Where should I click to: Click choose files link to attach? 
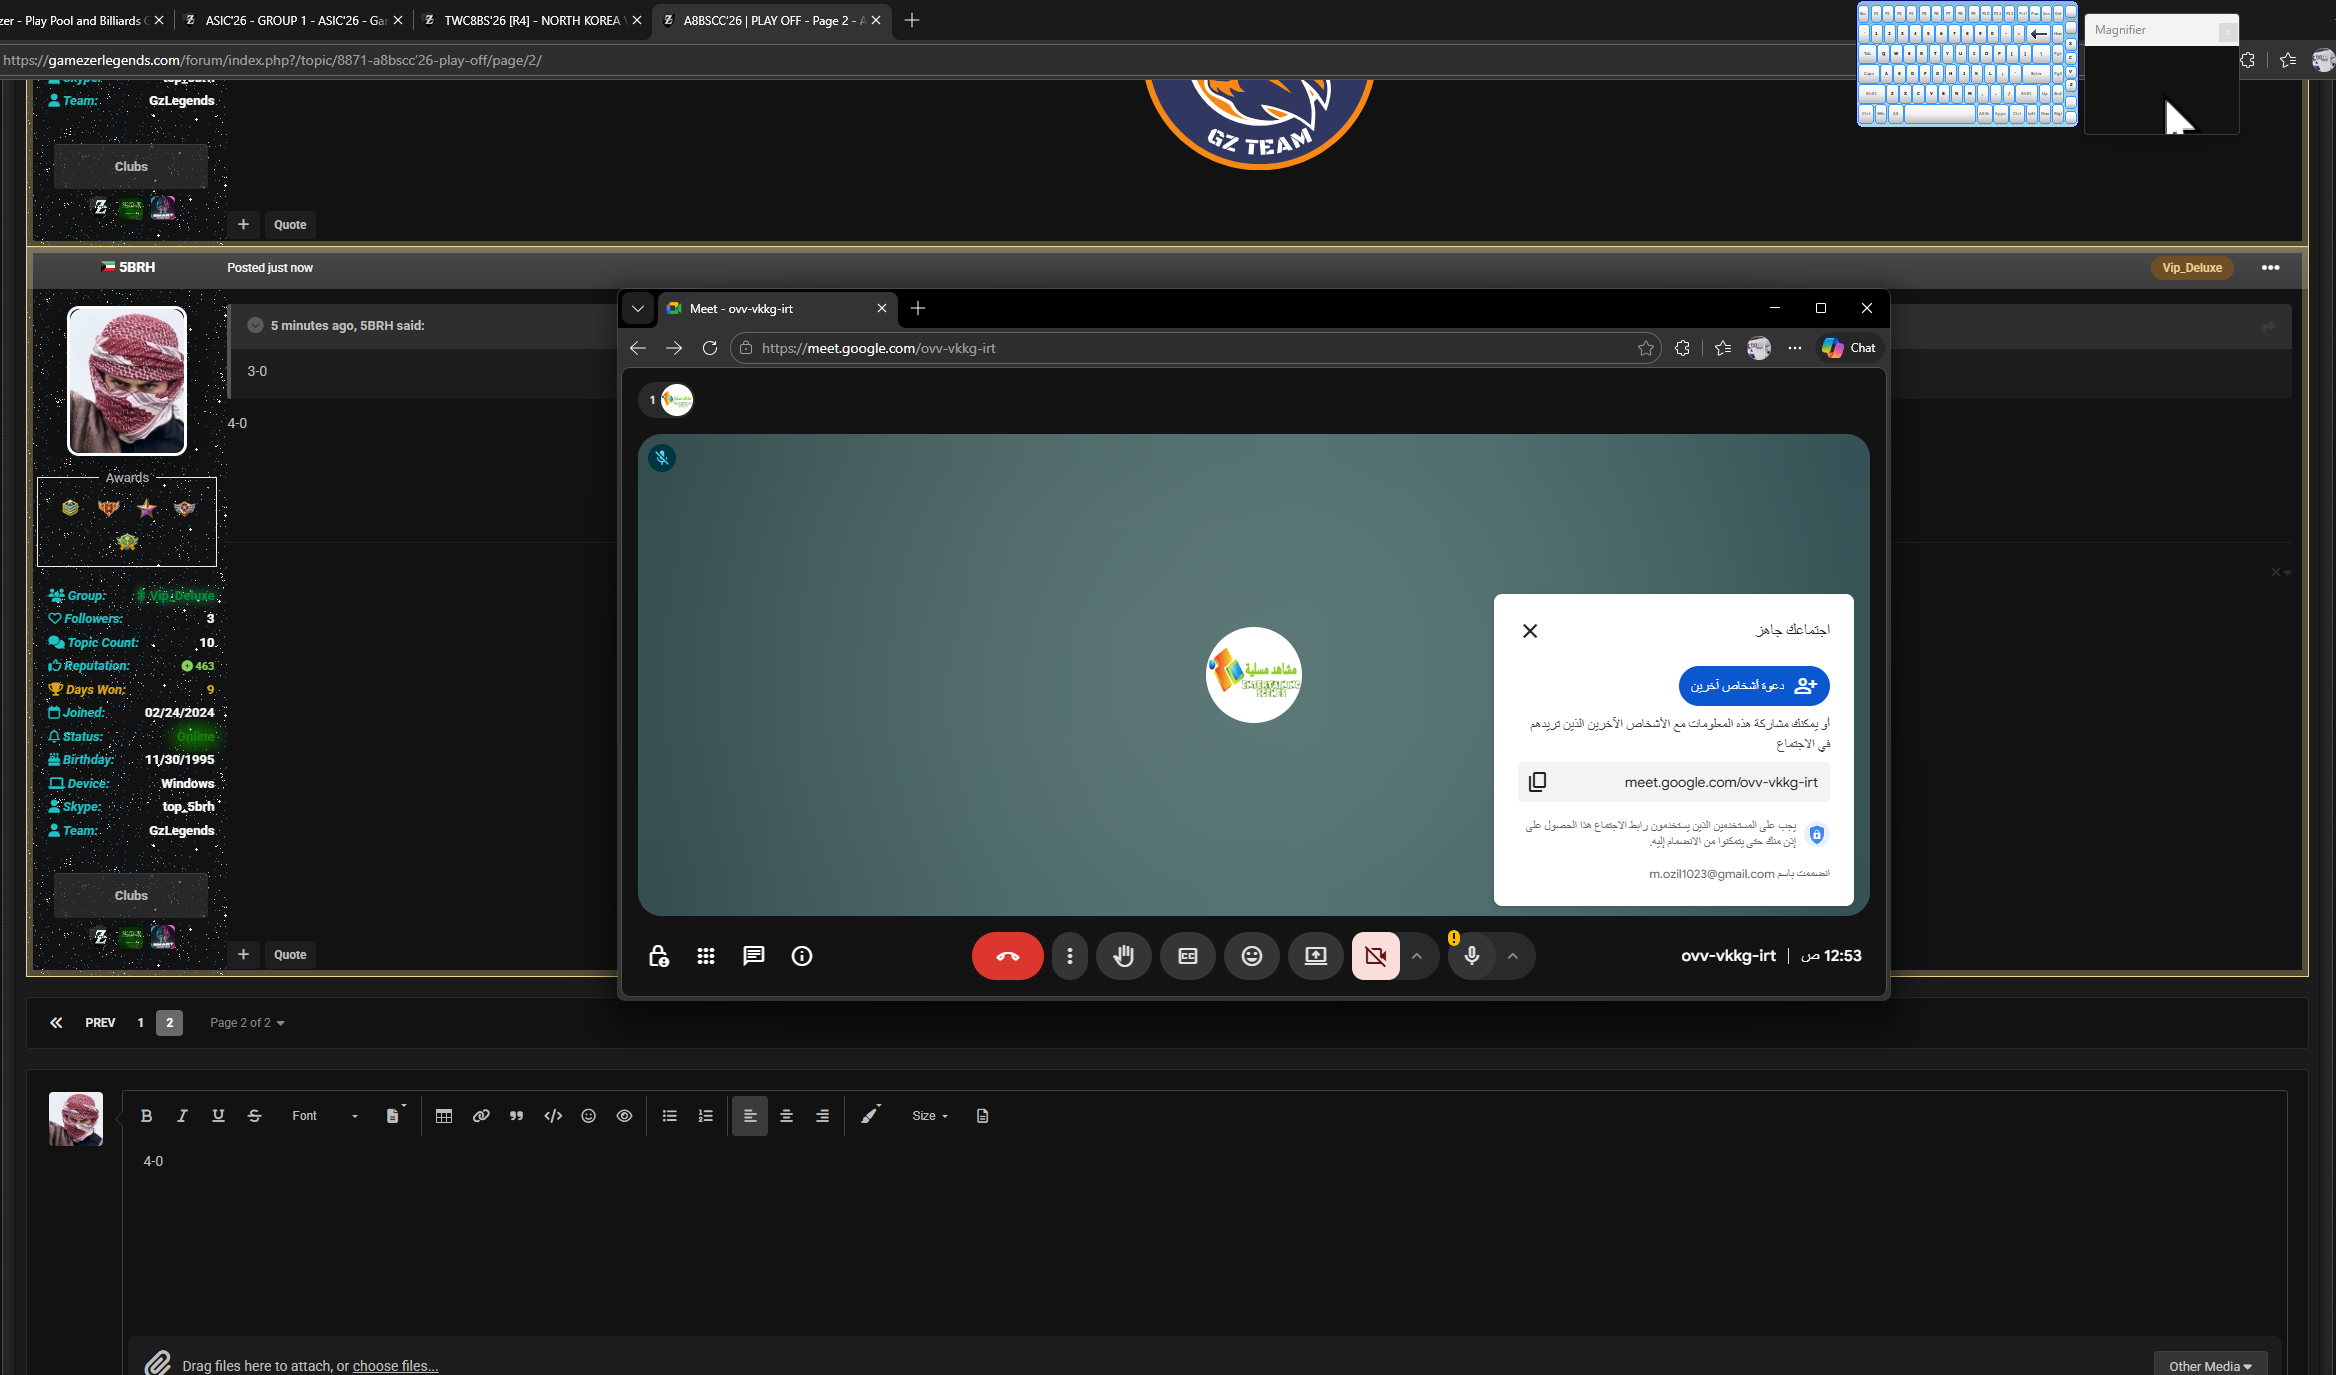tap(395, 1366)
